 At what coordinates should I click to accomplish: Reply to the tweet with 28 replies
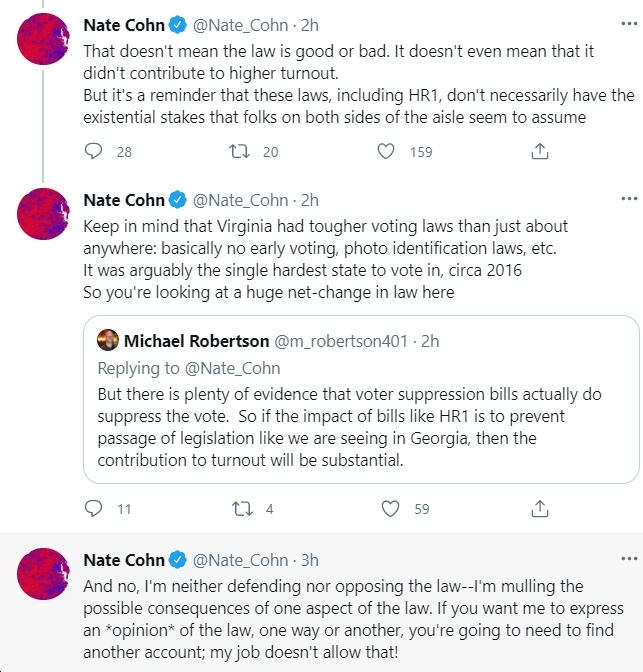(x=93, y=151)
